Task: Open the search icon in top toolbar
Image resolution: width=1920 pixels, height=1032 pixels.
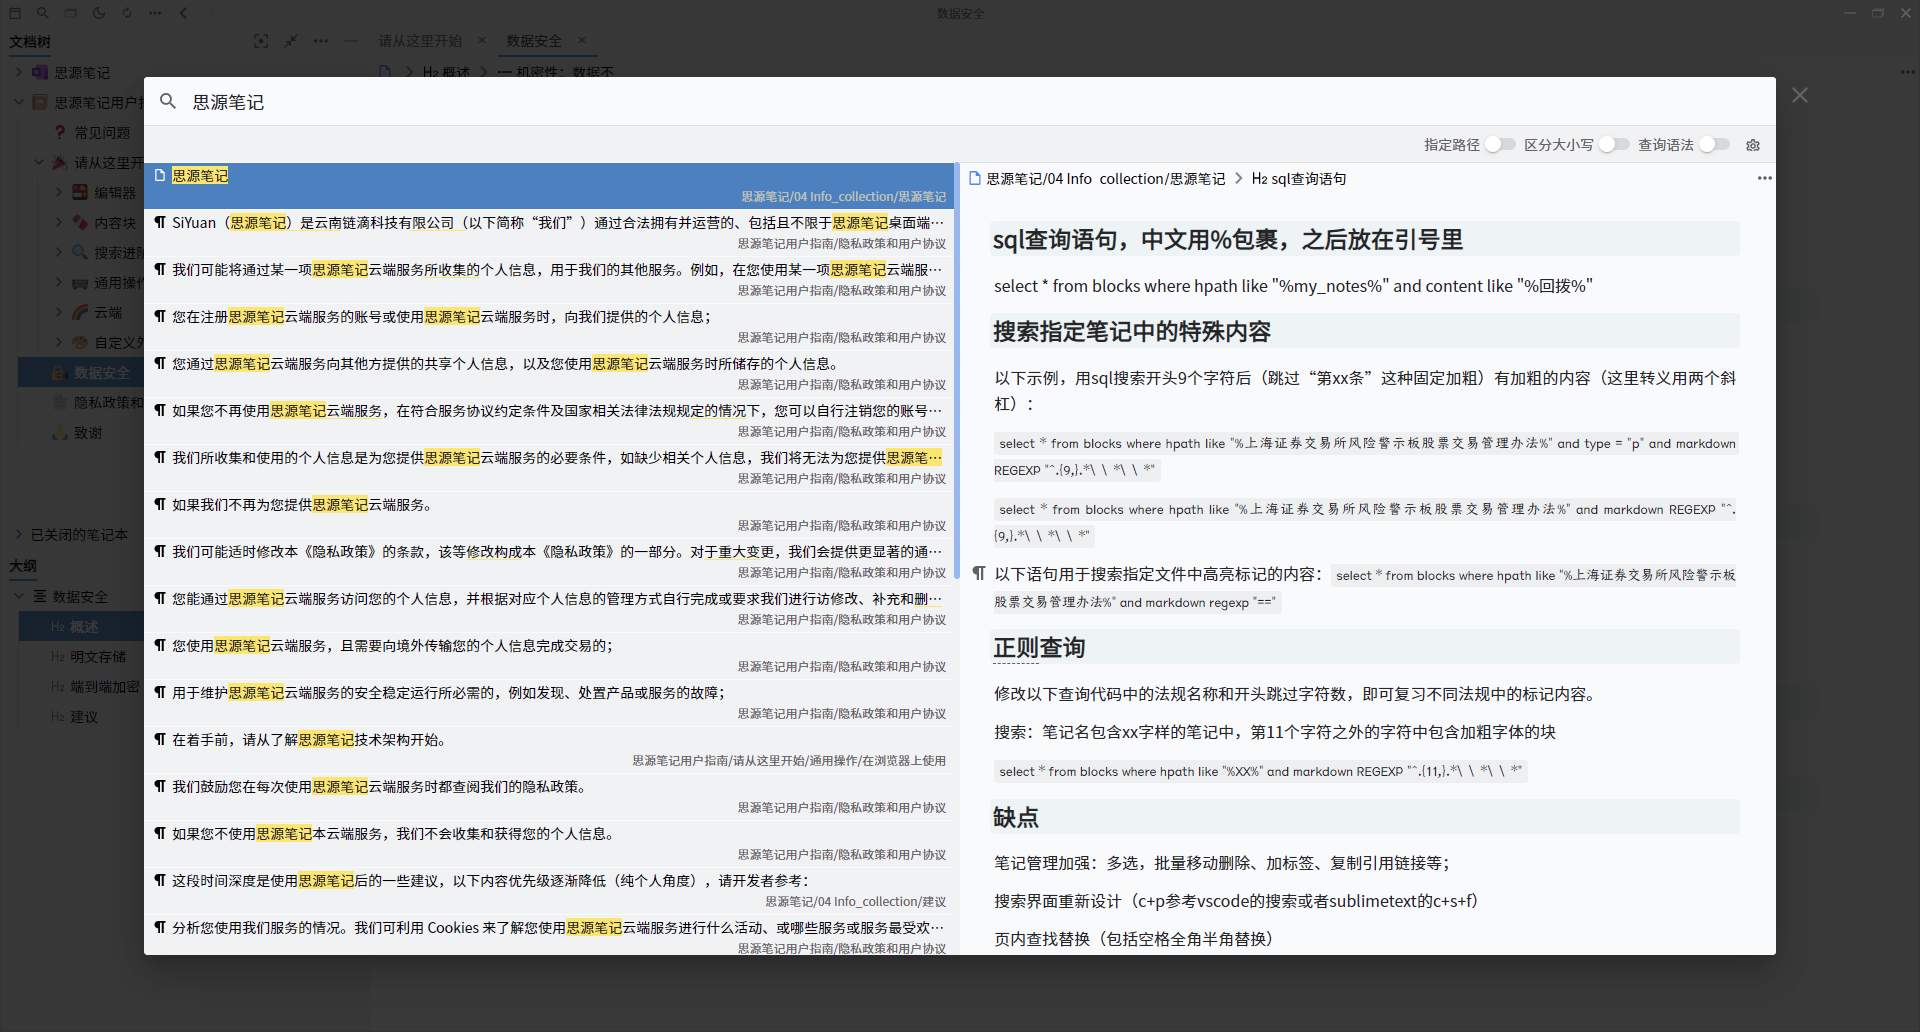Action: [43, 13]
